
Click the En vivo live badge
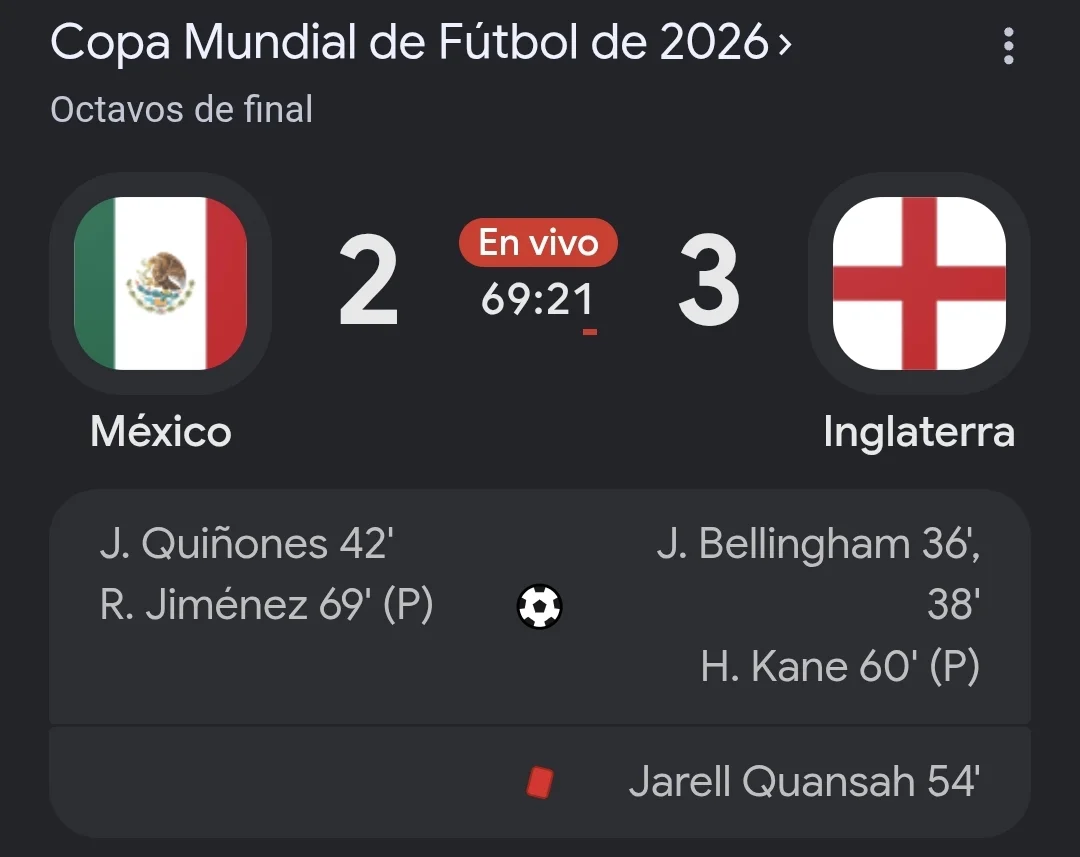[539, 242]
